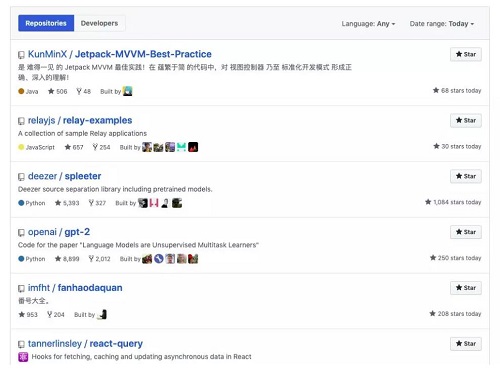This screenshot has height=376, width=500.
Task: Click the repo icon beside deezer / spleeter
Action: point(21,177)
